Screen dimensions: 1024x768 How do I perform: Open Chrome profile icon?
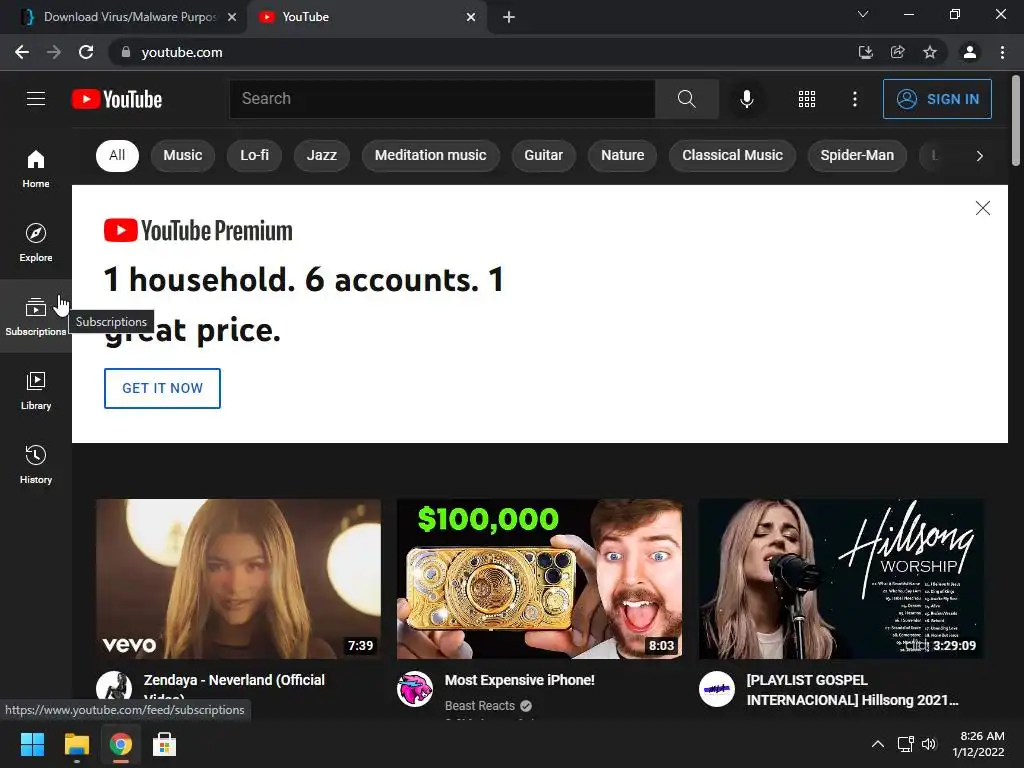tap(970, 52)
